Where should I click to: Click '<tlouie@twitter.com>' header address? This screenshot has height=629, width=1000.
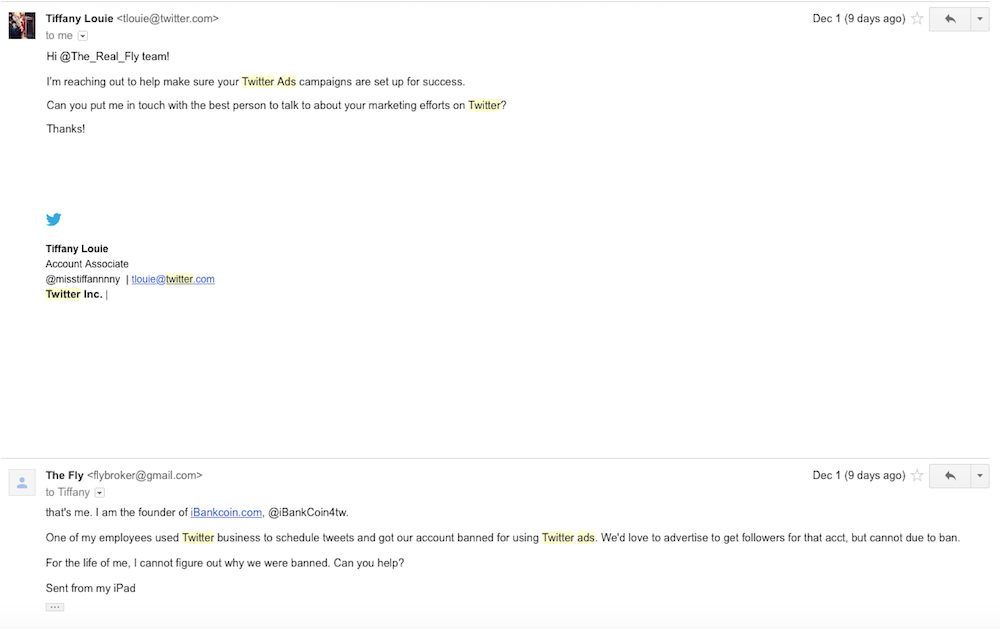point(168,18)
